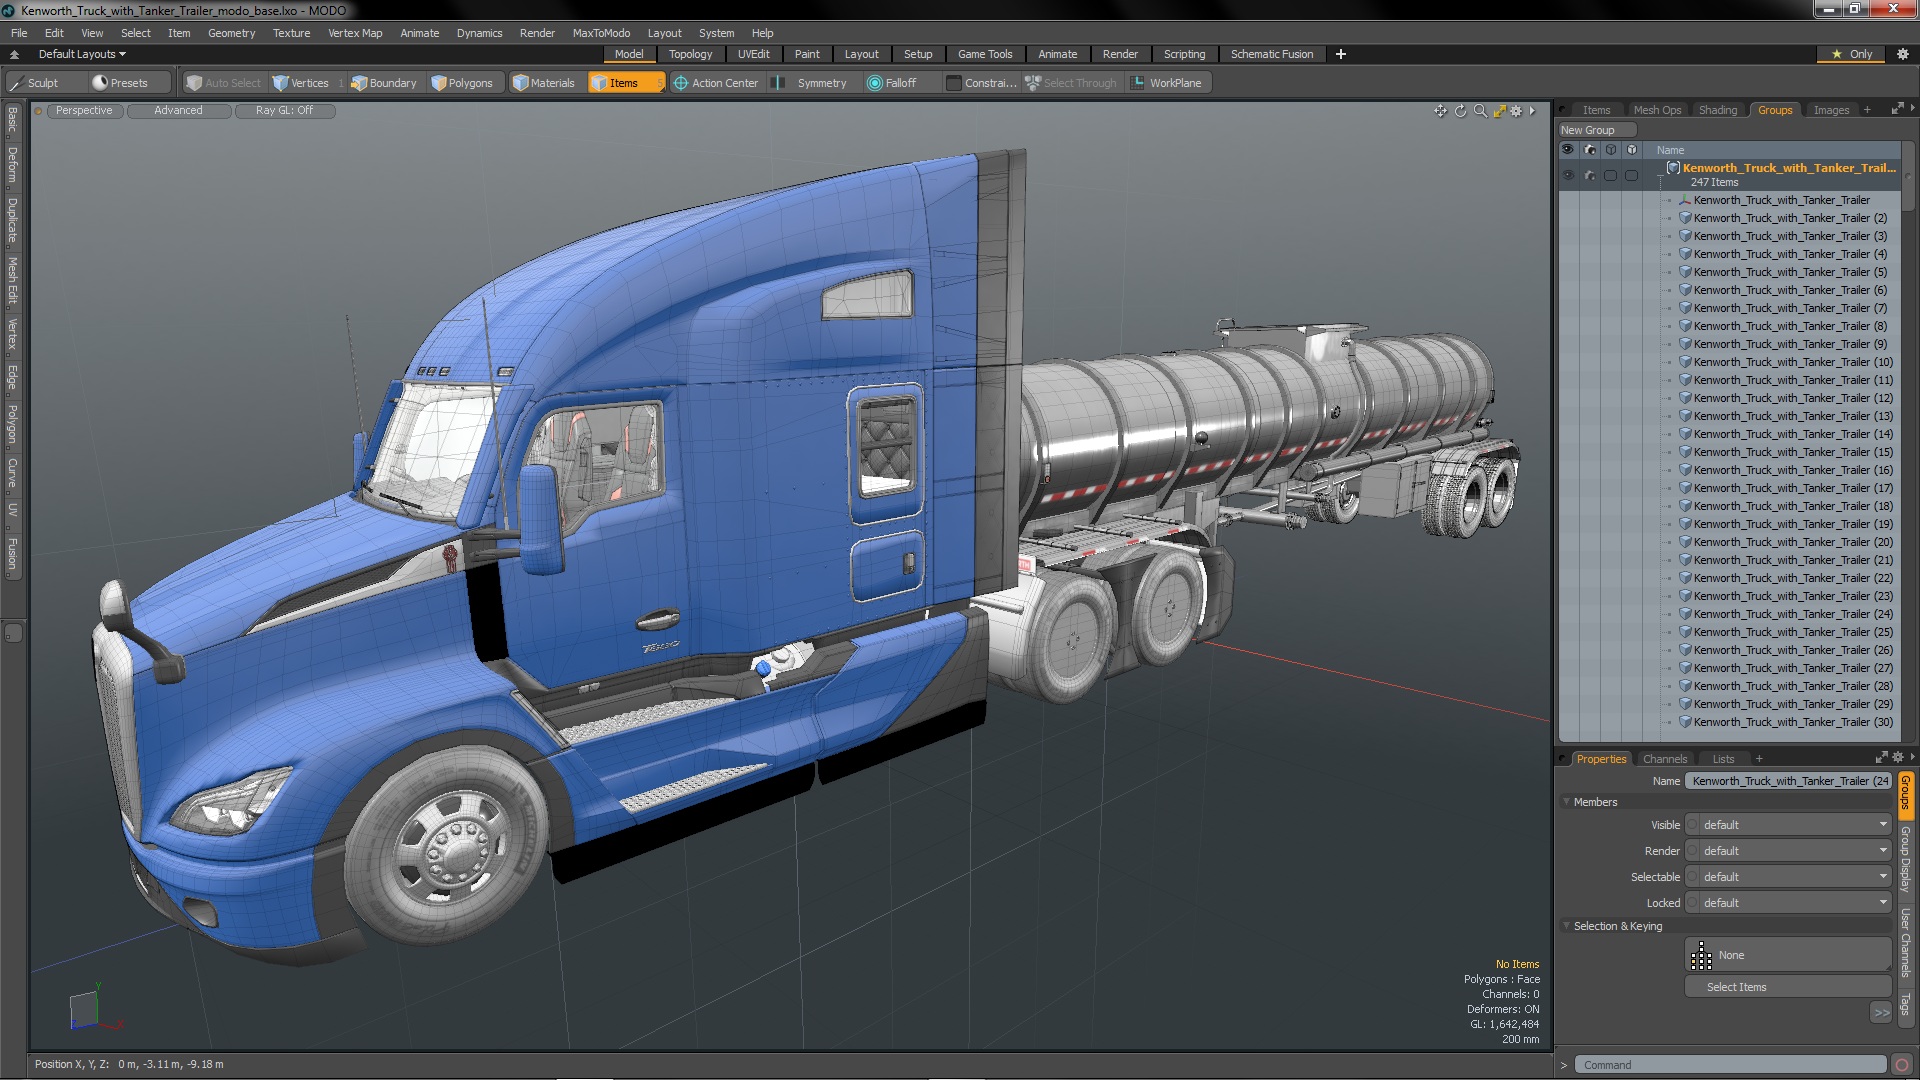Click the eye column header in Groups list
The image size is (1920, 1080).
(x=1567, y=150)
